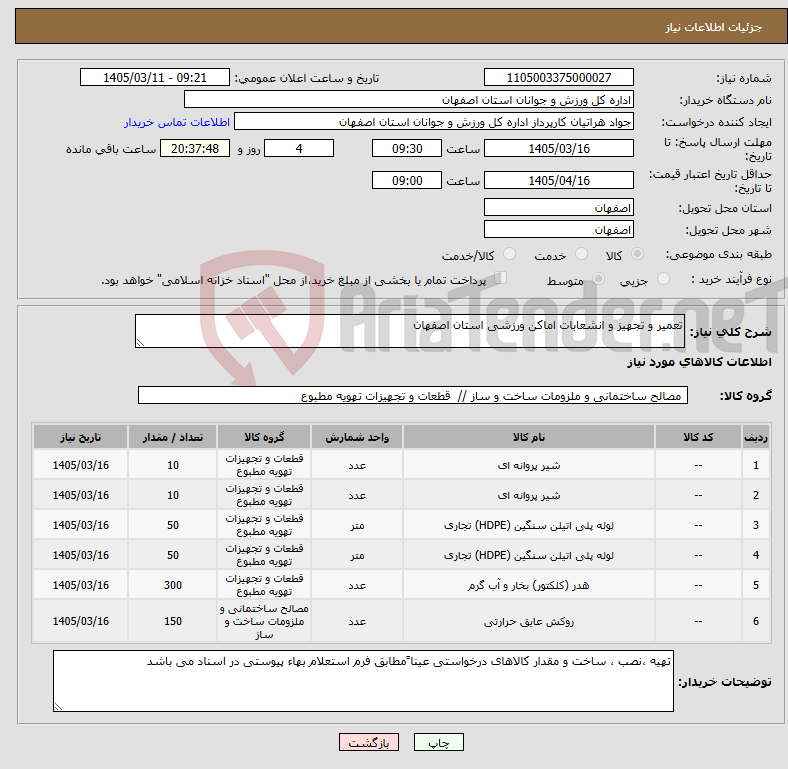Click the گروه کالا column header
The width and height of the screenshot is (788, 769).
pos(264,437)
